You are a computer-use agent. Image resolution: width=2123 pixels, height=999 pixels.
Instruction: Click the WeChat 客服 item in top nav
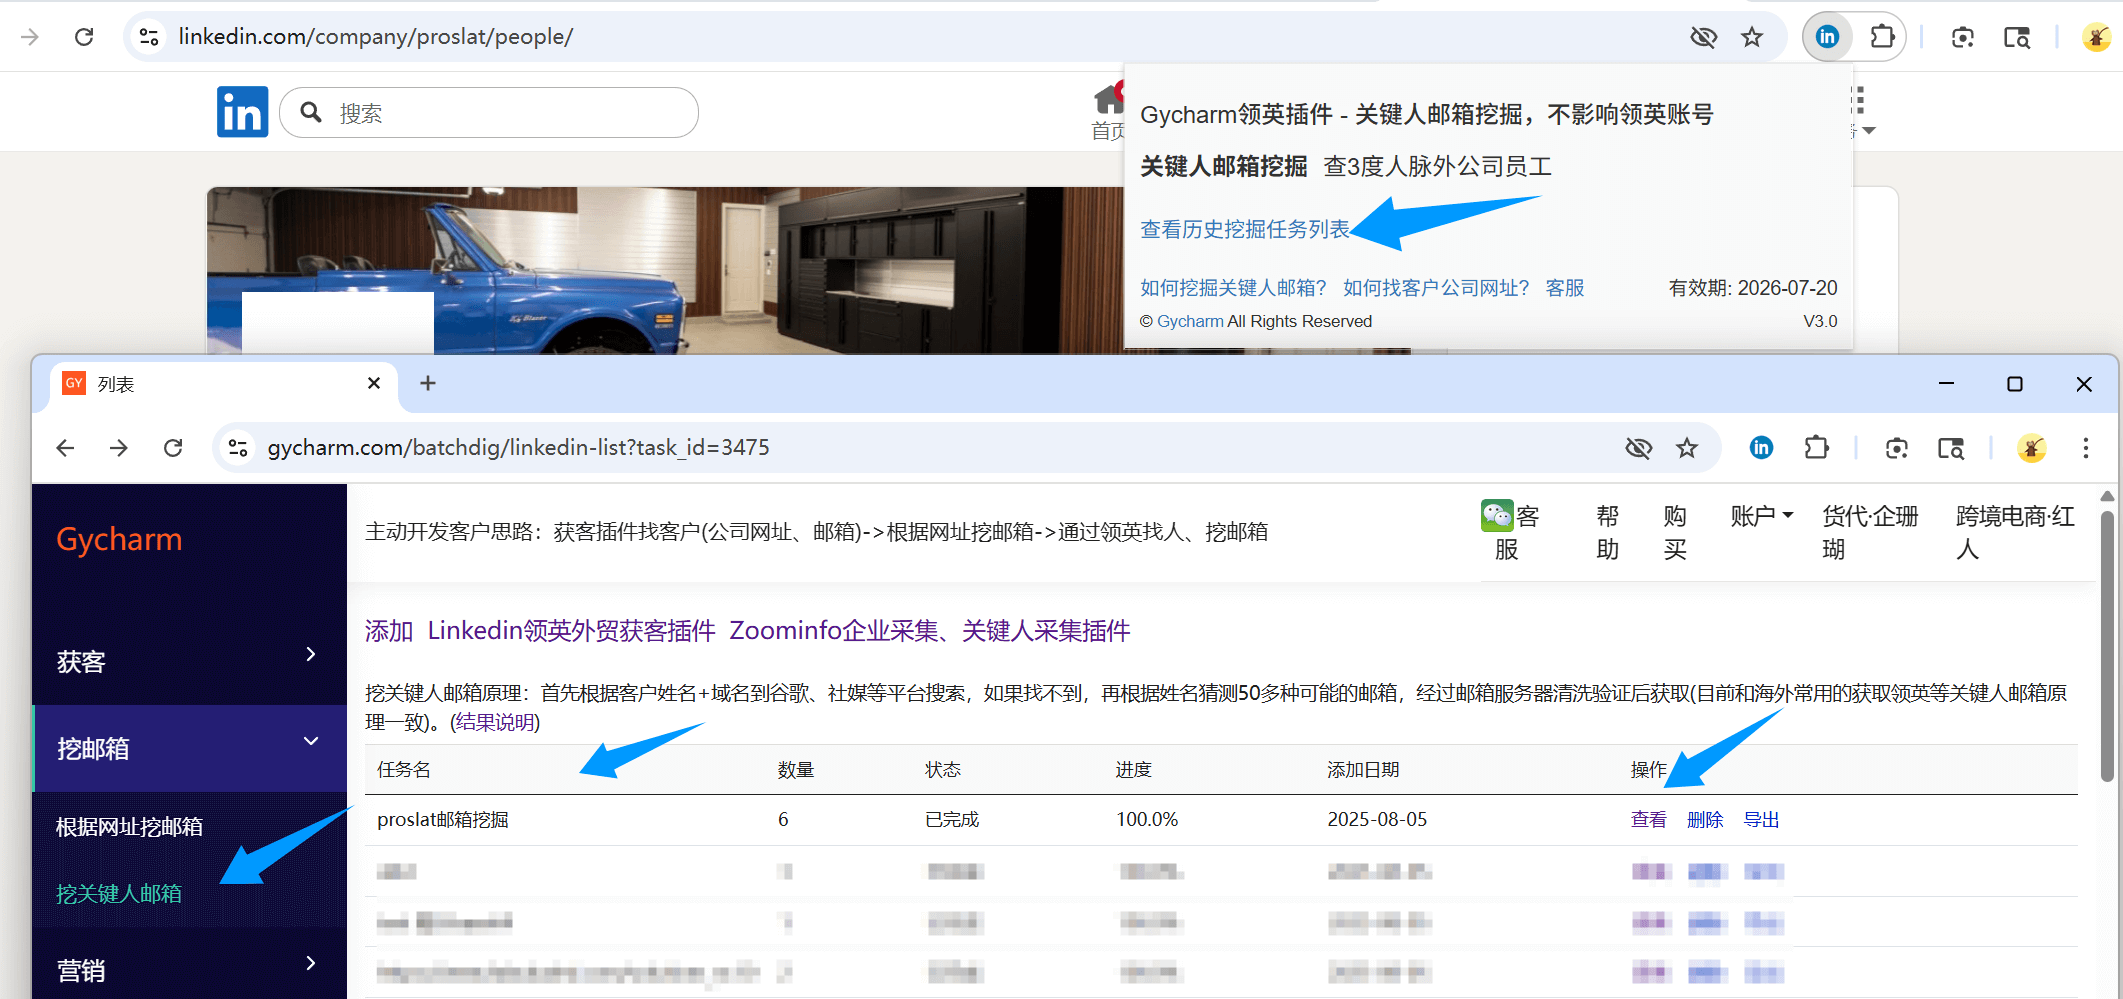(1510, 532)
